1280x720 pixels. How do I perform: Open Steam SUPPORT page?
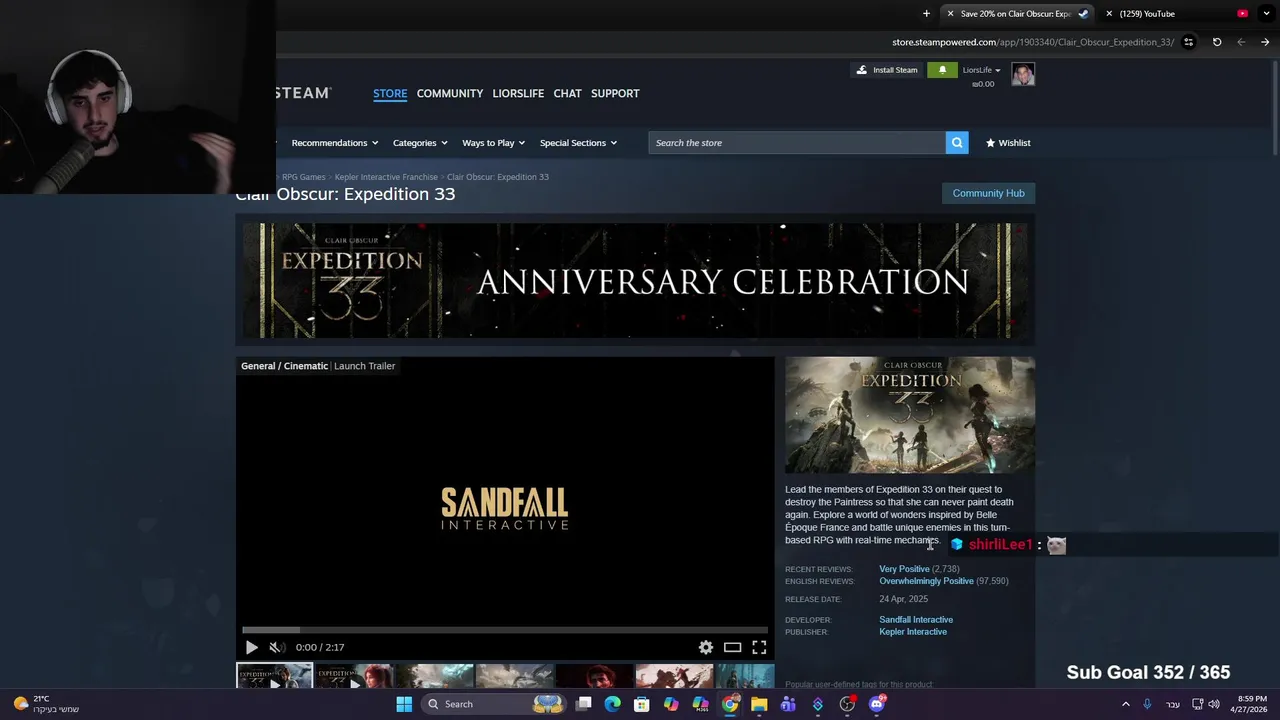(615, 93)
